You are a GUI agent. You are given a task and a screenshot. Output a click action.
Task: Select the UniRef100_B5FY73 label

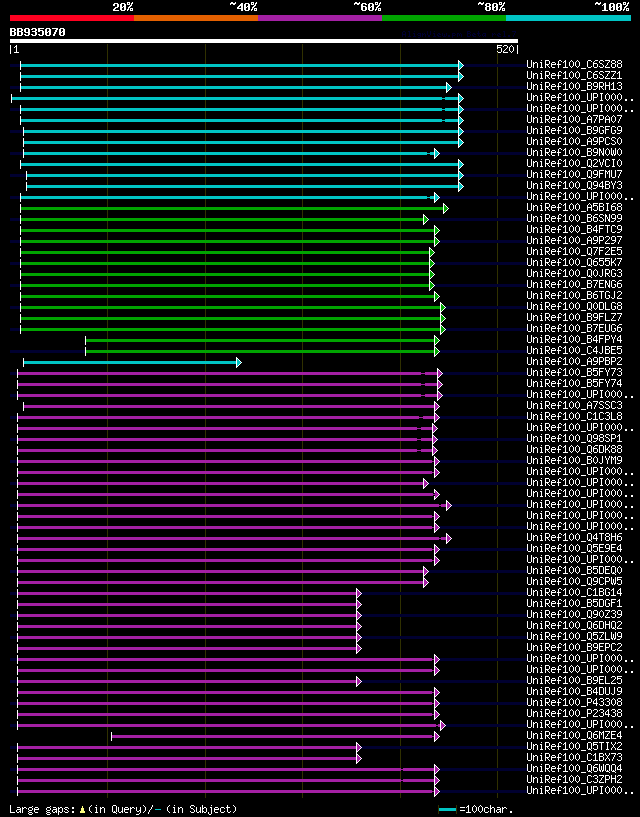[x=574, y=372]
